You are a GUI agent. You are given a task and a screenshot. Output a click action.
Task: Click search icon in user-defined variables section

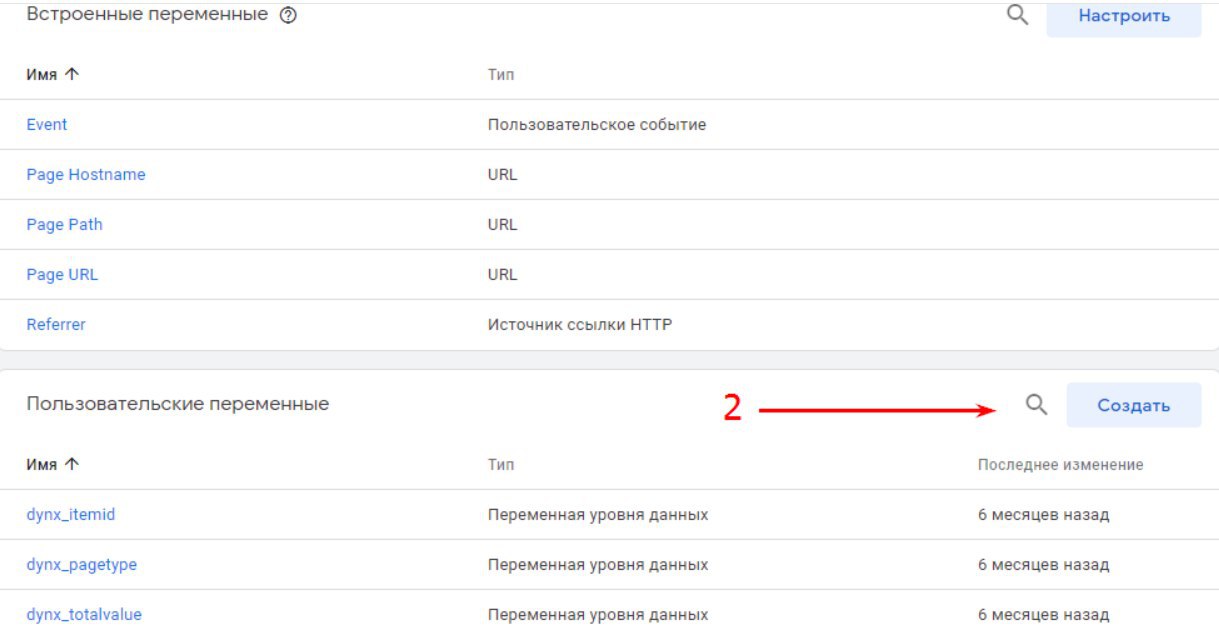(x=1037, y=404)
